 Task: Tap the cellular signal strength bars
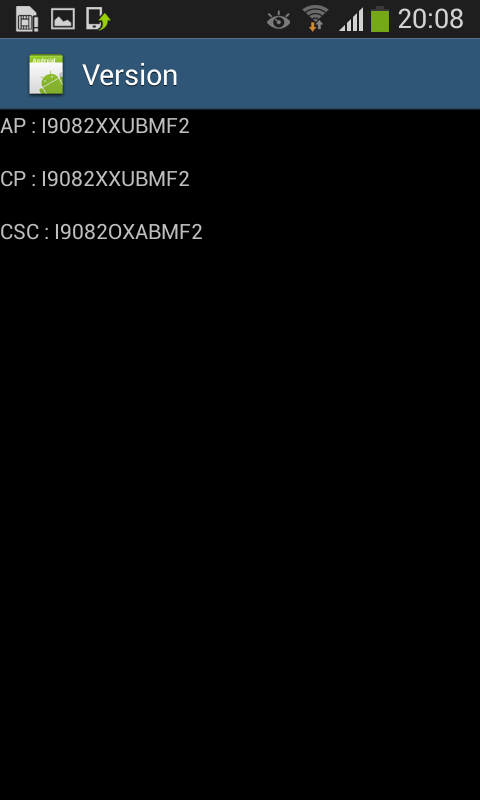tap(351, 20)
